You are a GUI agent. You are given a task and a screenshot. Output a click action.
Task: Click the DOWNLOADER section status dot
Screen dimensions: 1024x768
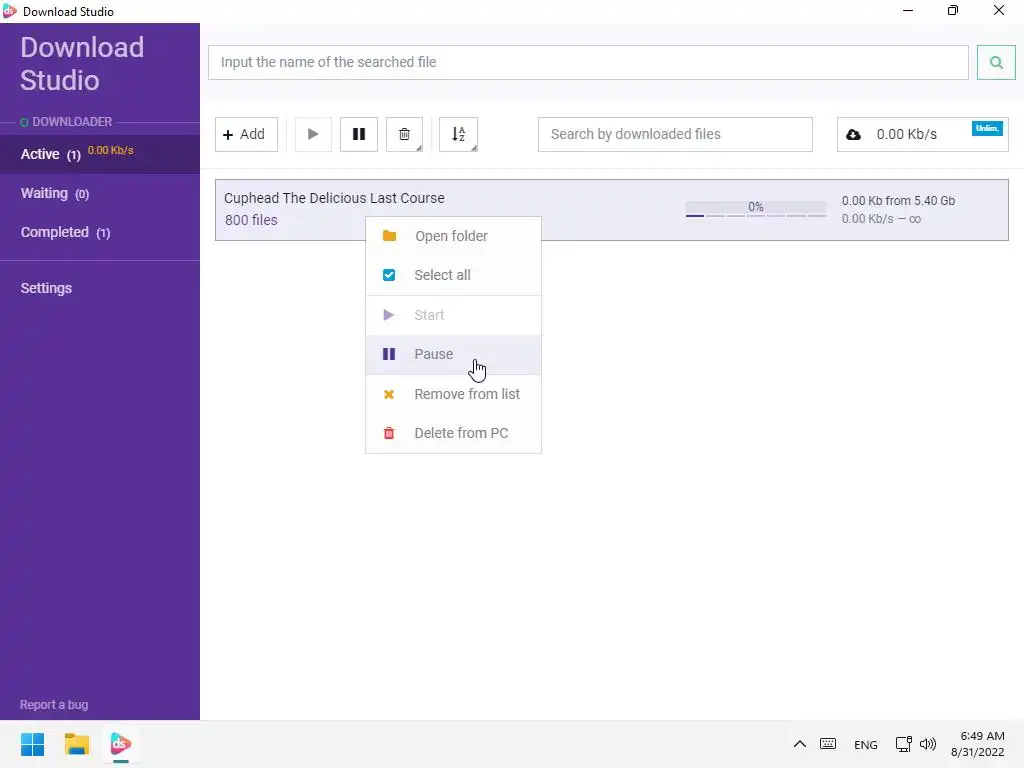[24, 122]
